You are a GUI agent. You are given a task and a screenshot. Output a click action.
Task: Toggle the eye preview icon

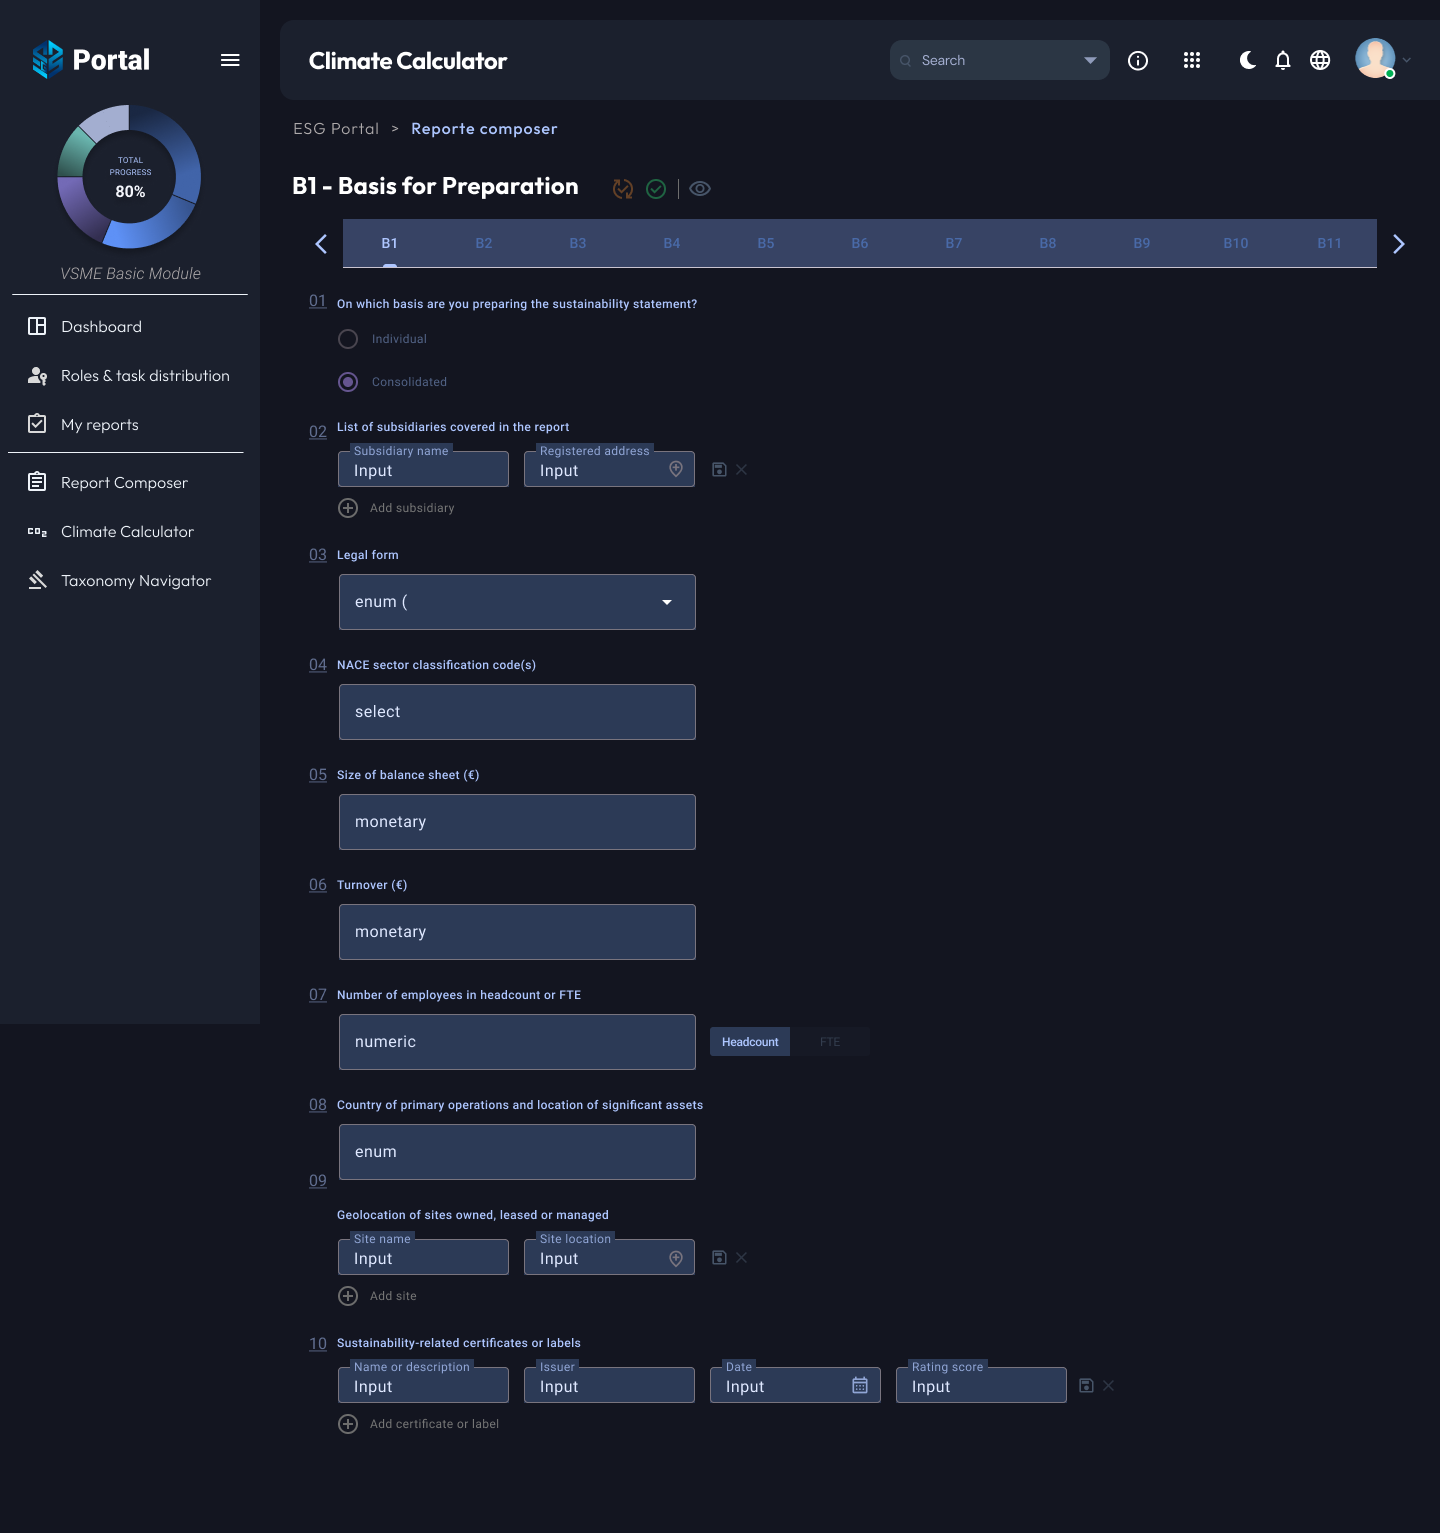tap(700, 189)
